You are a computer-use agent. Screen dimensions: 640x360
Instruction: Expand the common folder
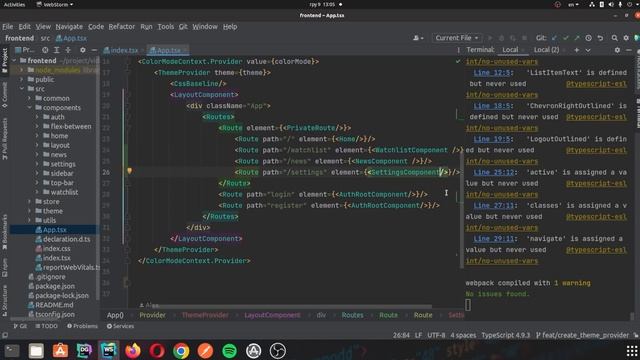pyautogui.click(x=30, y=98)
